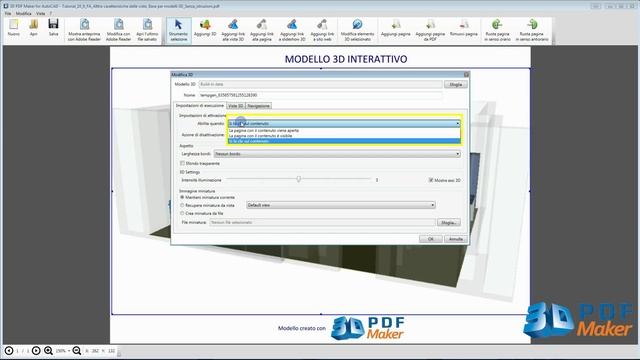Viewport: 640px width, 360px height.
Task: Click the Nome input field
Action: [x=320, y=95]
